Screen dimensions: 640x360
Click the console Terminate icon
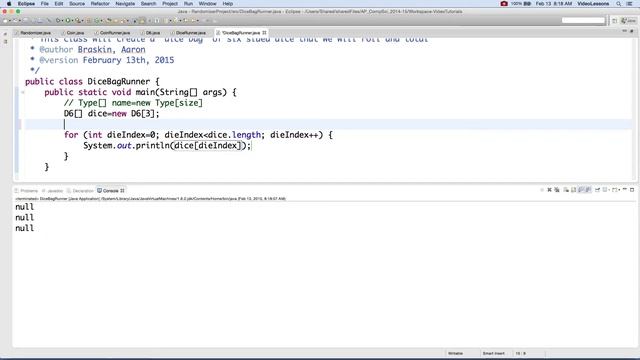[542, 190]
